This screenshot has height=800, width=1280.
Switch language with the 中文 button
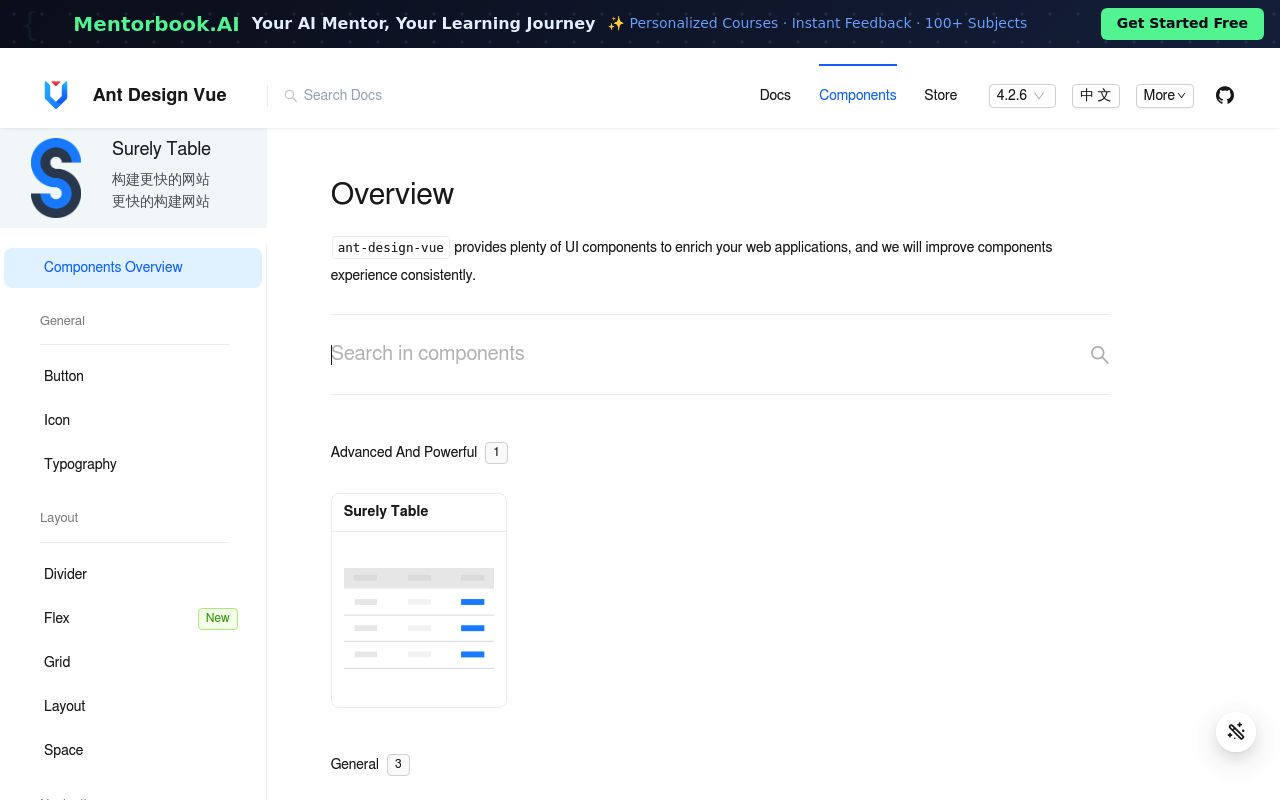point(1095,95)
